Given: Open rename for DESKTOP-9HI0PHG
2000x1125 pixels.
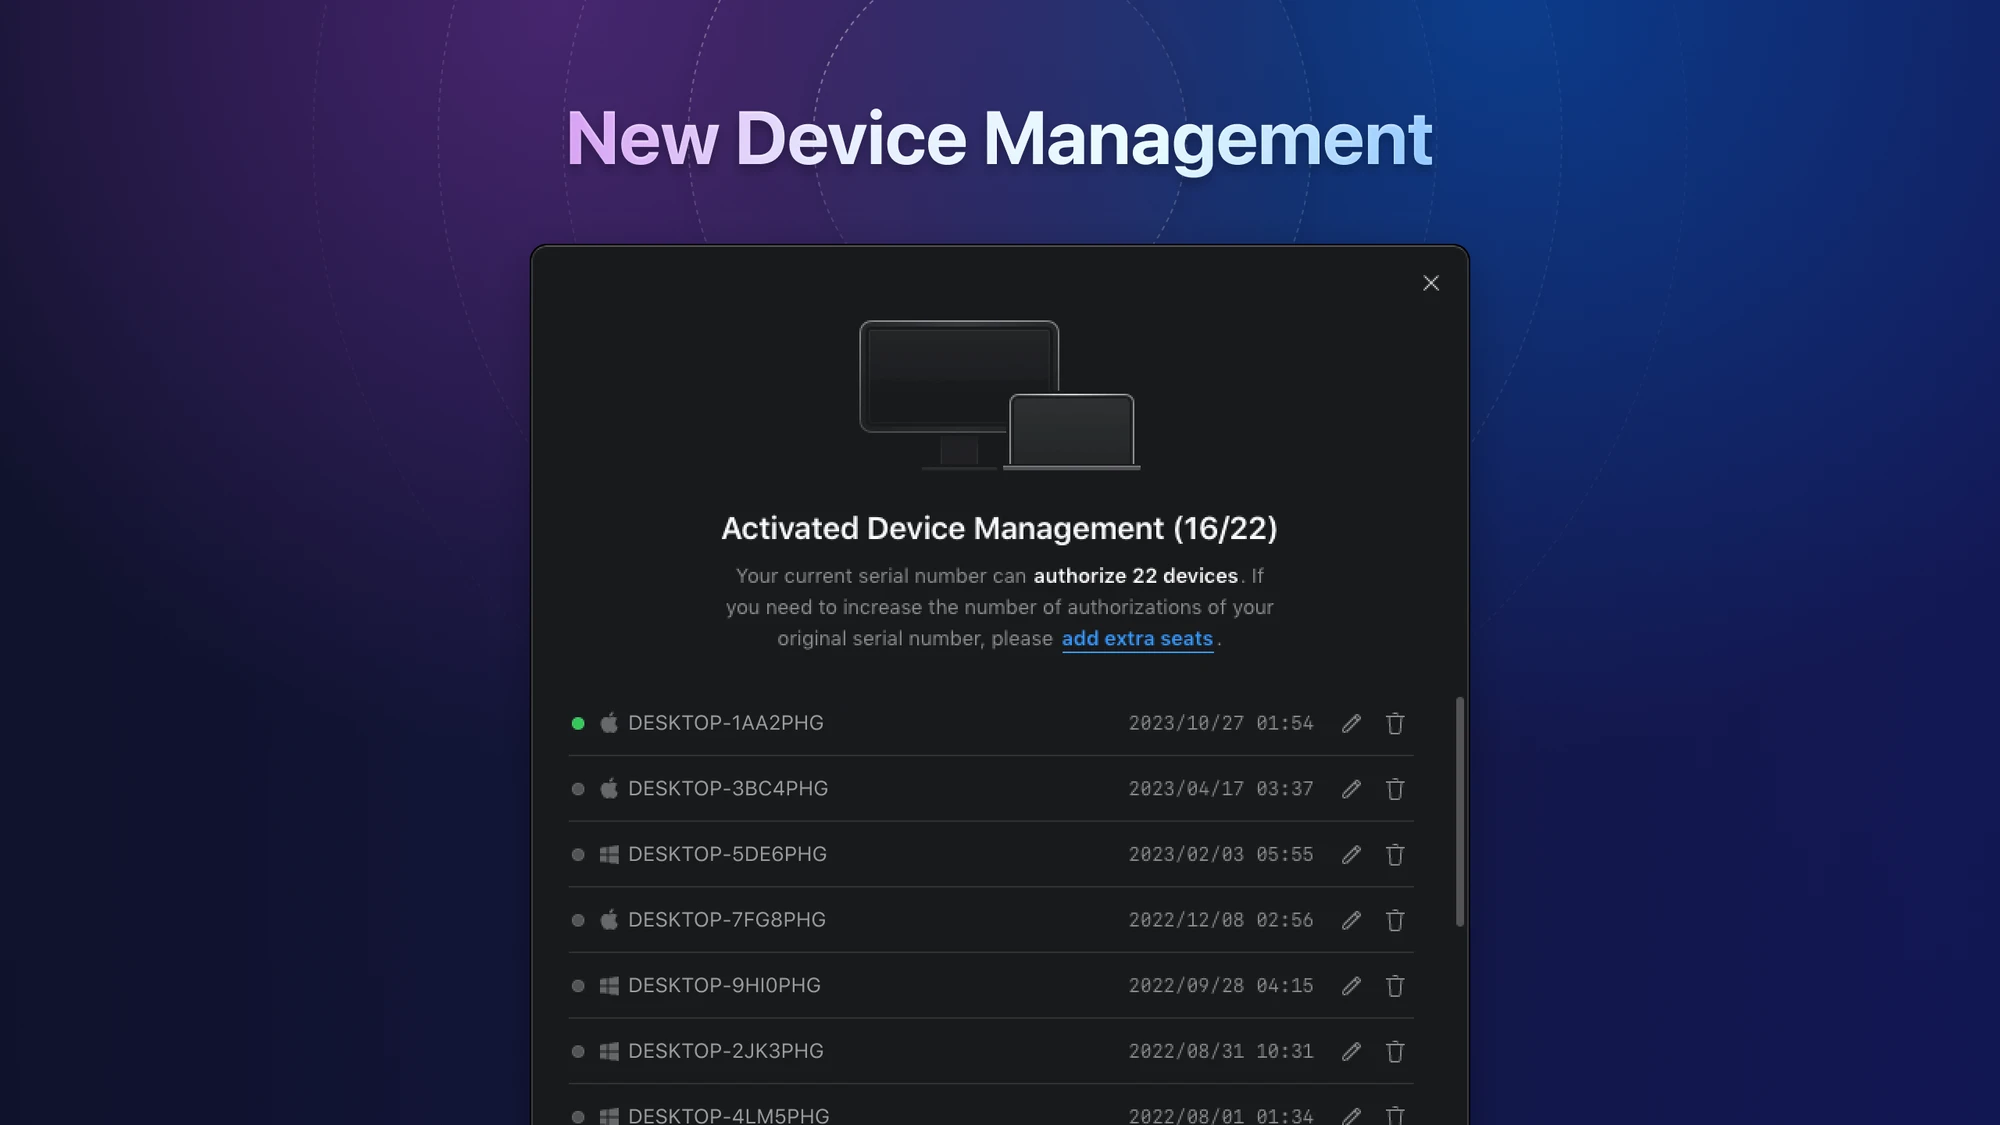Looking at the screenshot, I should pyautogui.click(x=1351, y=986).
